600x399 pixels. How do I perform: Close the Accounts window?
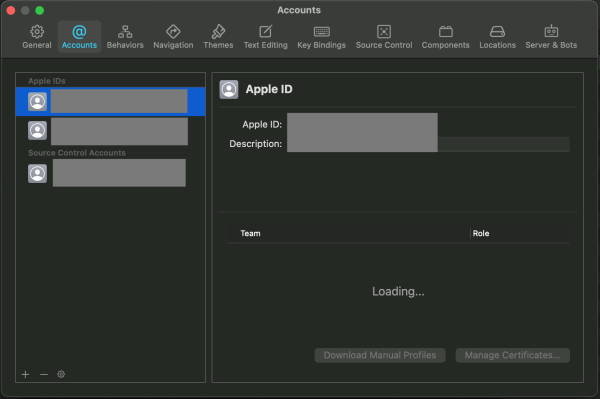(x=11, y=10)
